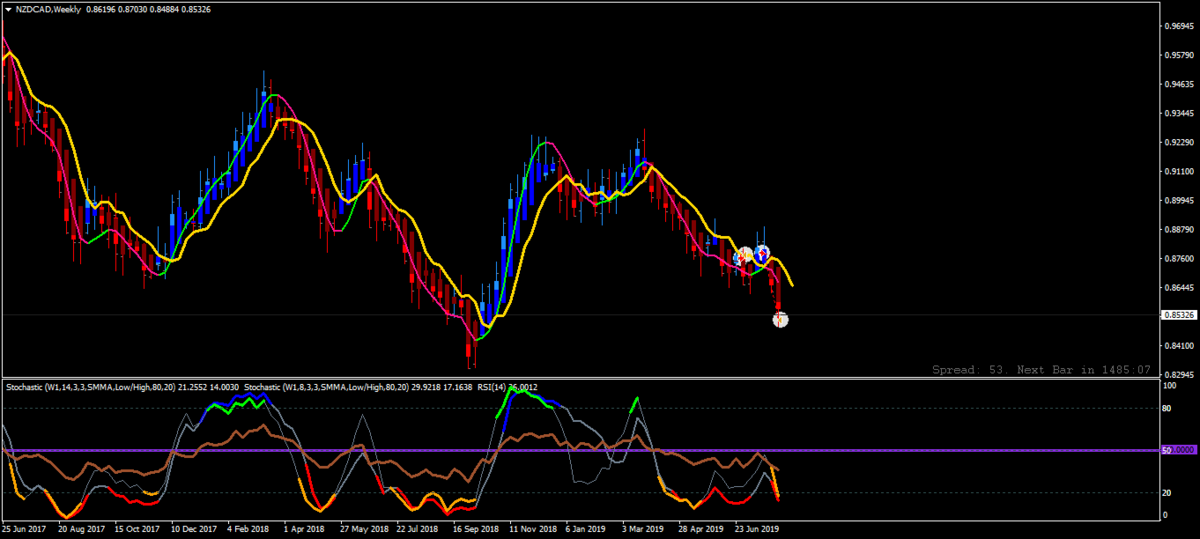The height and width of the screenshot is (539, 1200).
Task: Click the first Stochastic (W1,14,3,3) indicator label
Action: coord(122,386)
